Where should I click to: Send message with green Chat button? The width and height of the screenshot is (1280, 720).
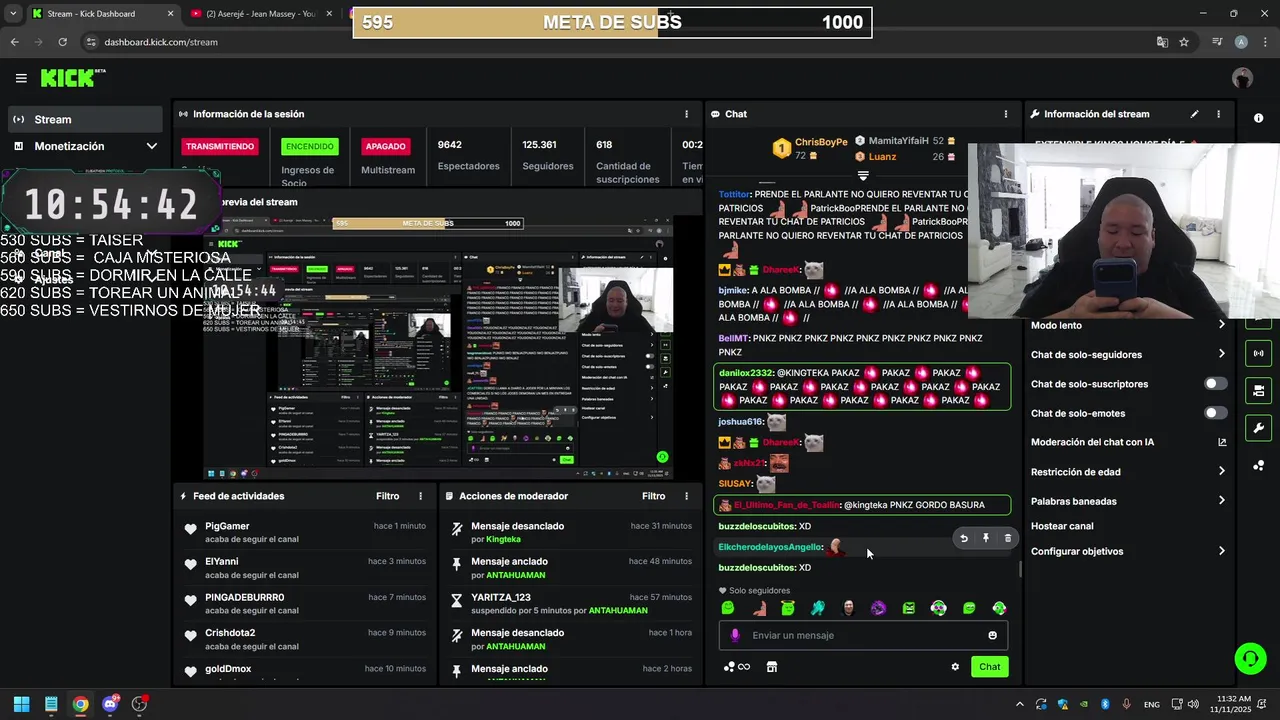pyautogui.click(x=989, y=667)
